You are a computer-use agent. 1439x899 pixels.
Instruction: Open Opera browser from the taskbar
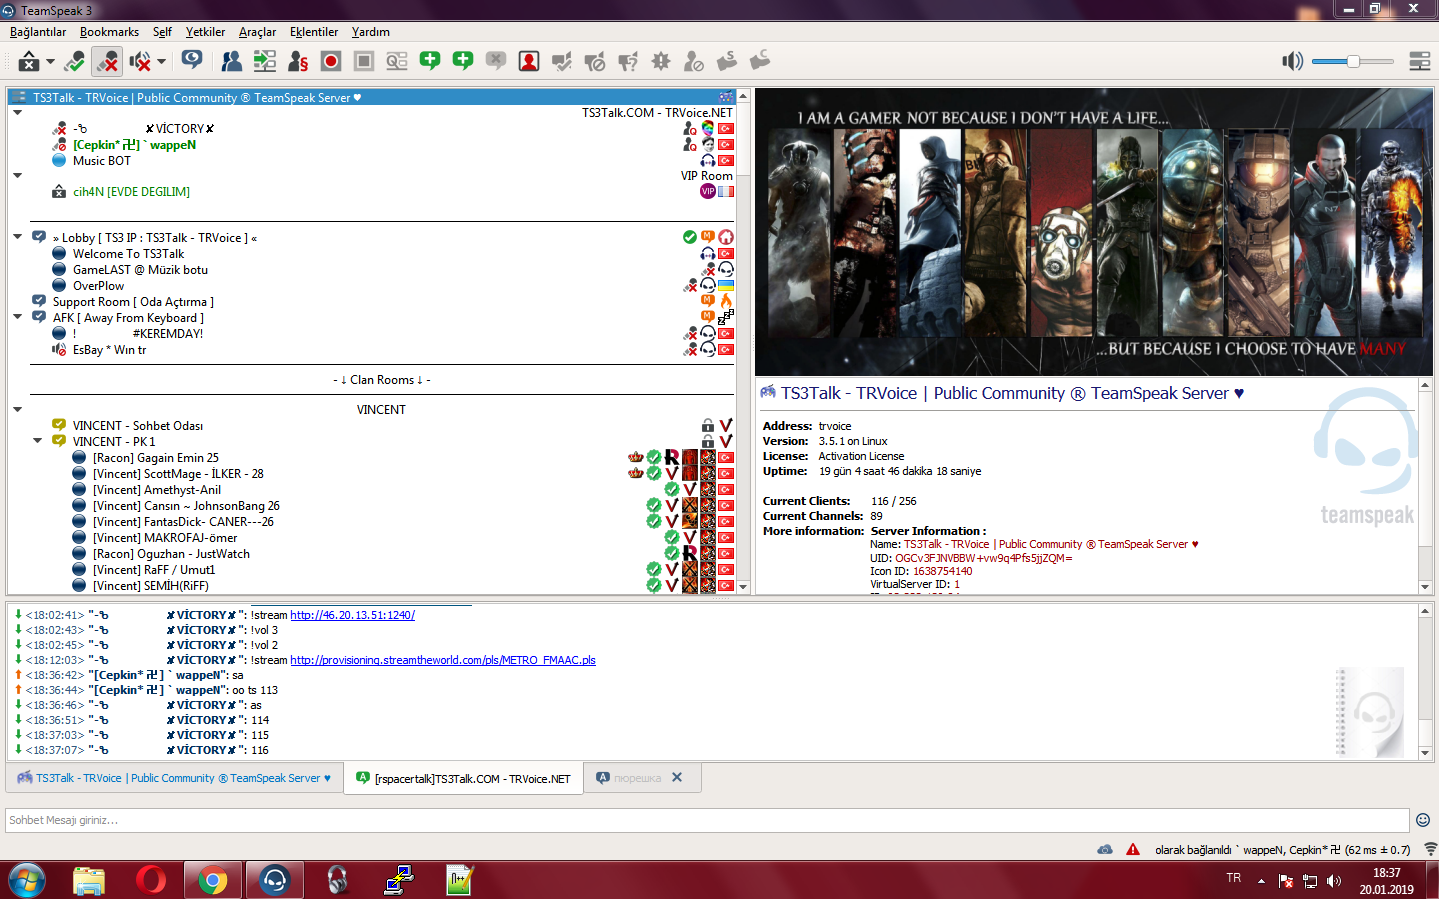pos(151,880)
